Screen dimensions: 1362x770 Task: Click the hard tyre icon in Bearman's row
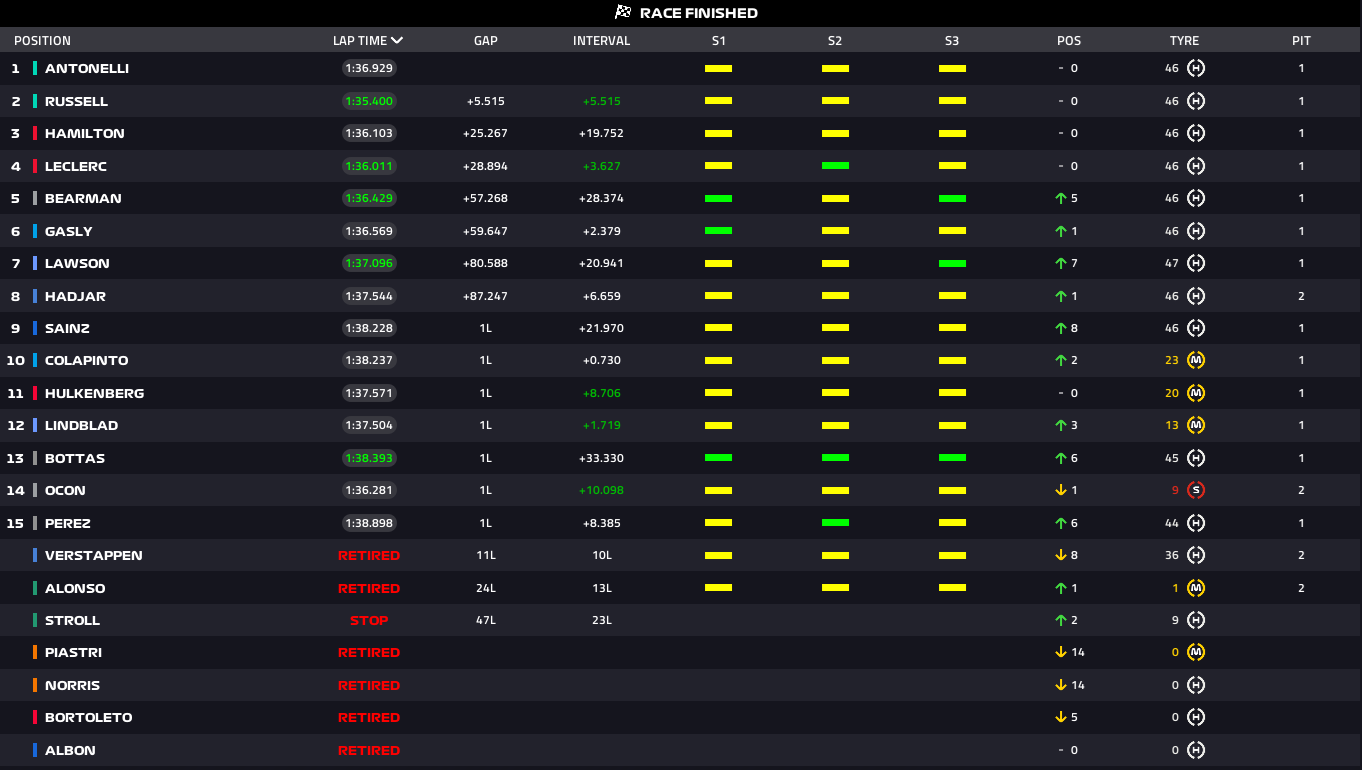[1195, 198]
